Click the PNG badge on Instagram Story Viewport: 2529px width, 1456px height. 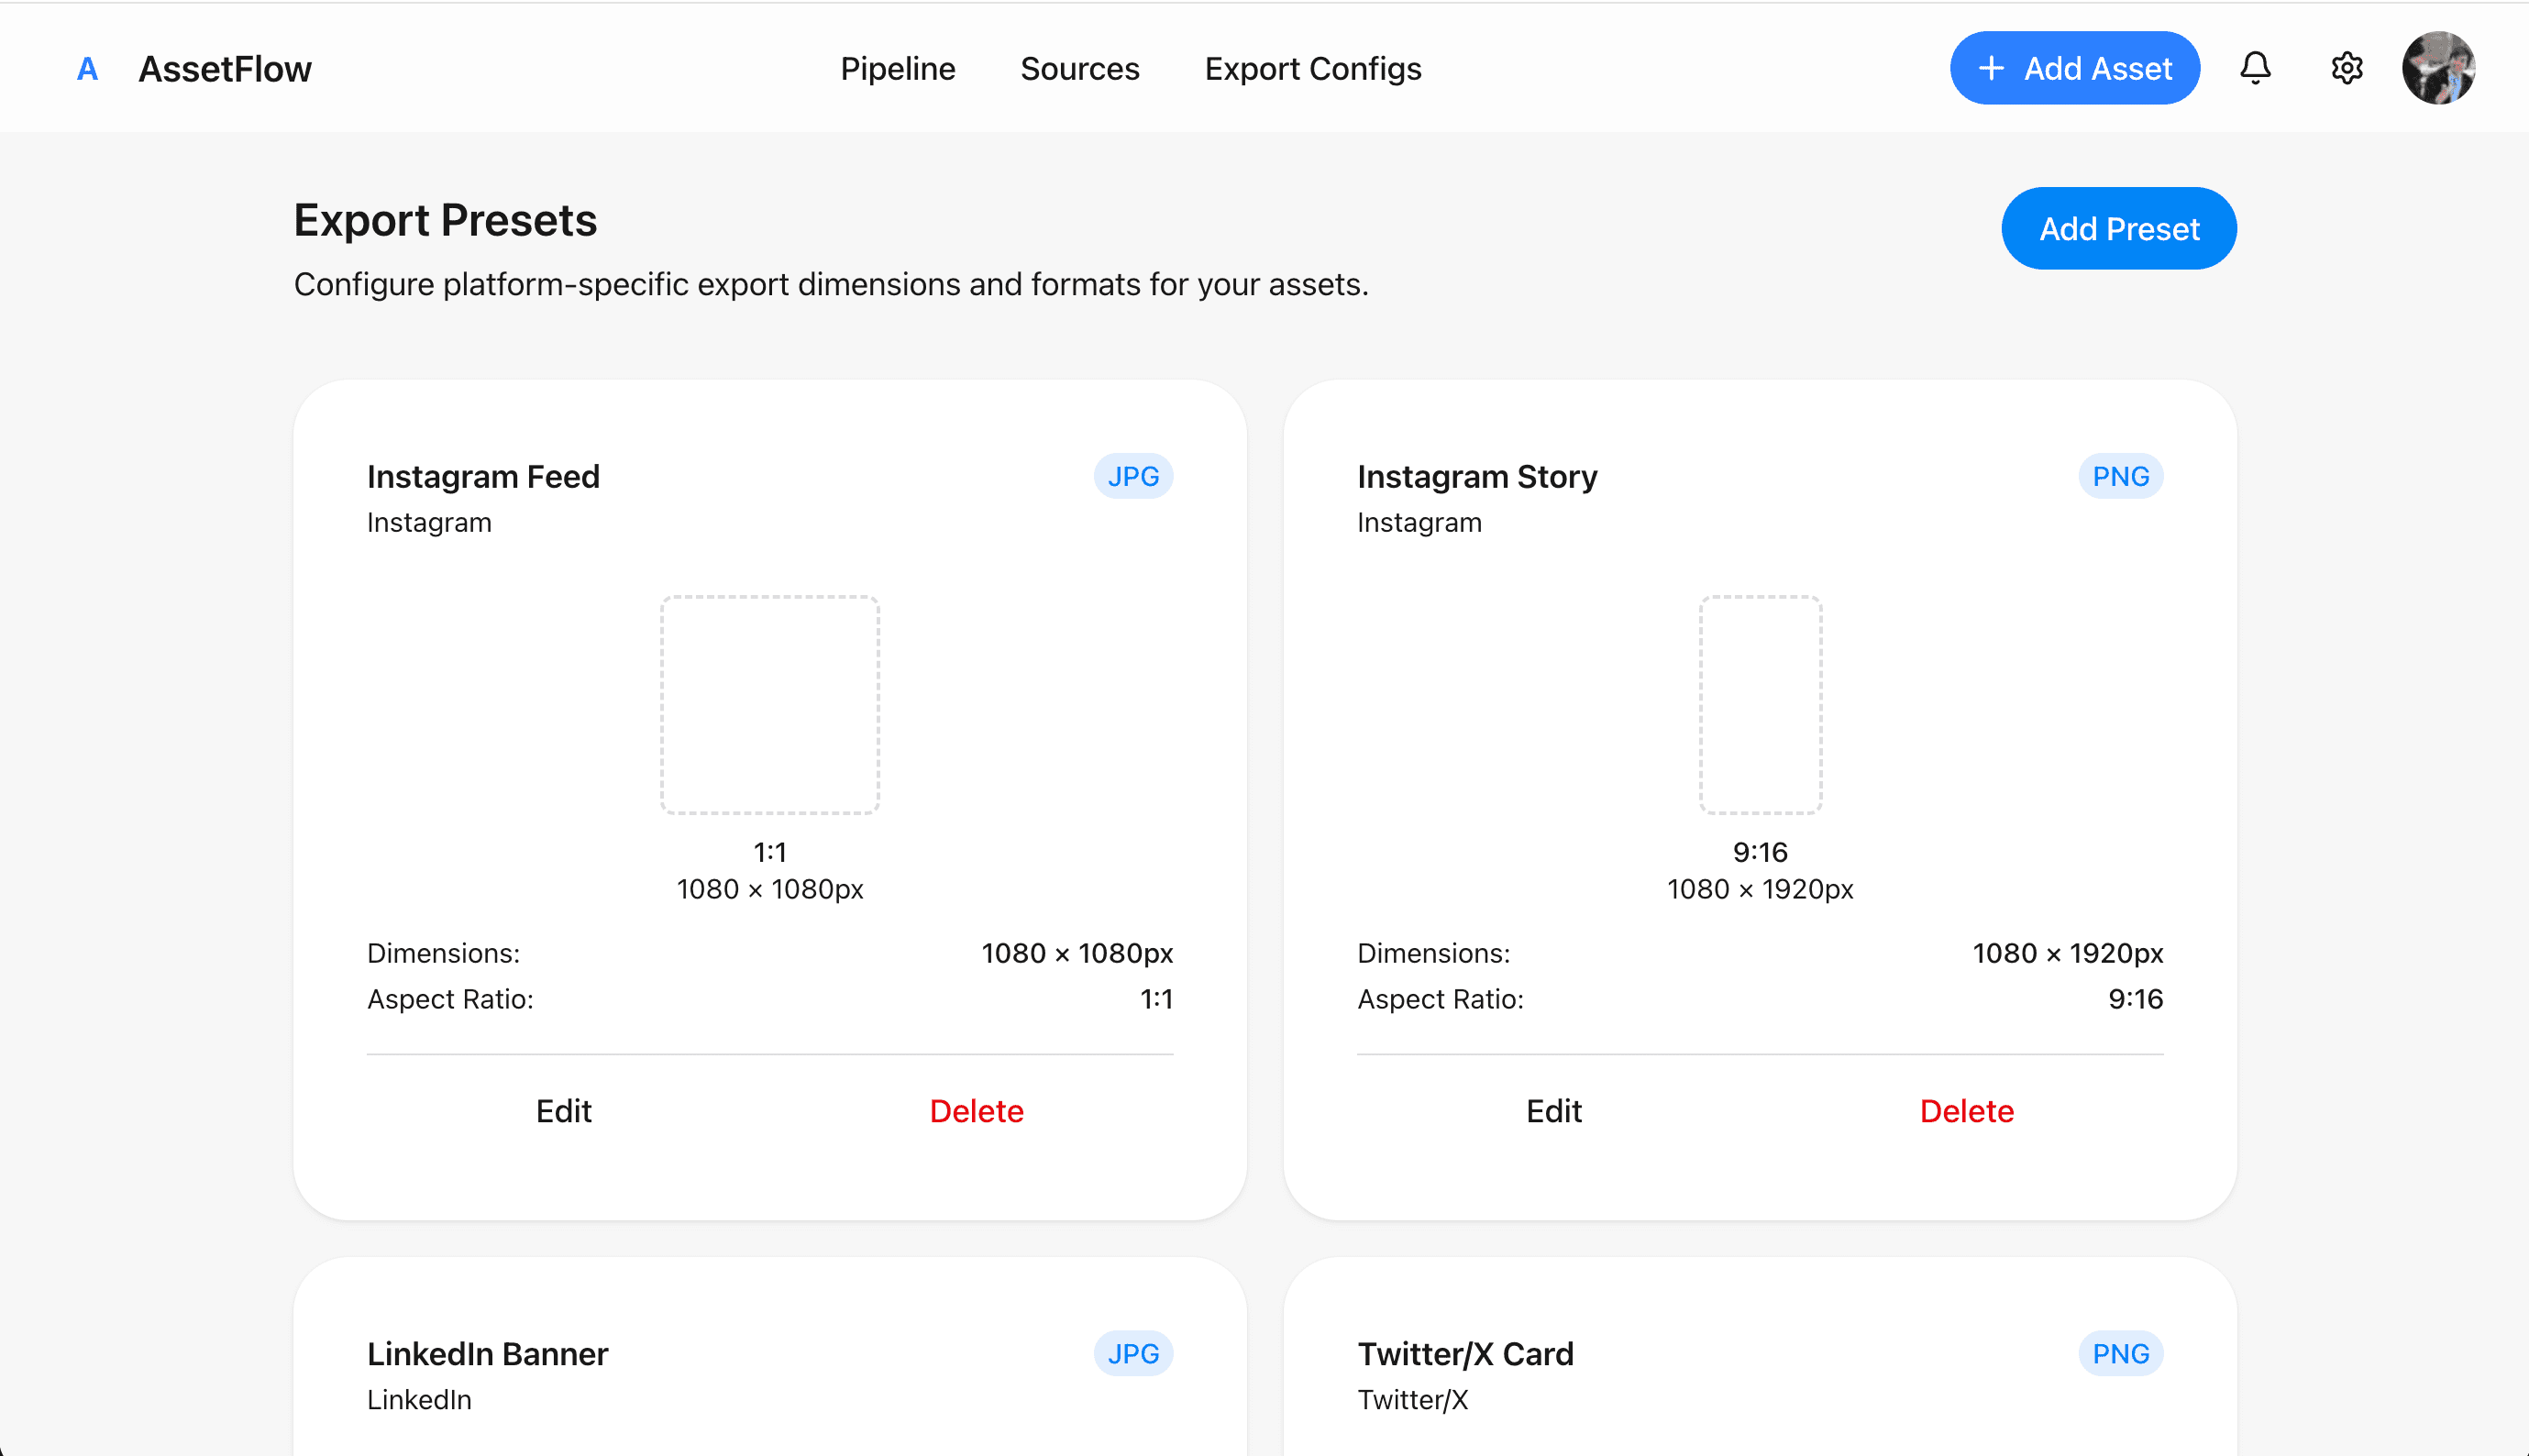(2120, 476)
